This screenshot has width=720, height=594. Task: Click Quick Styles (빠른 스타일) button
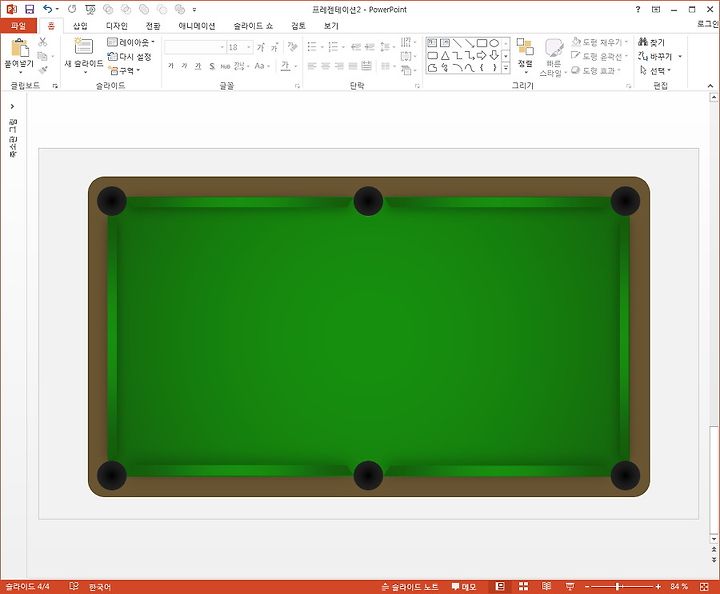[x=553, y=58]
